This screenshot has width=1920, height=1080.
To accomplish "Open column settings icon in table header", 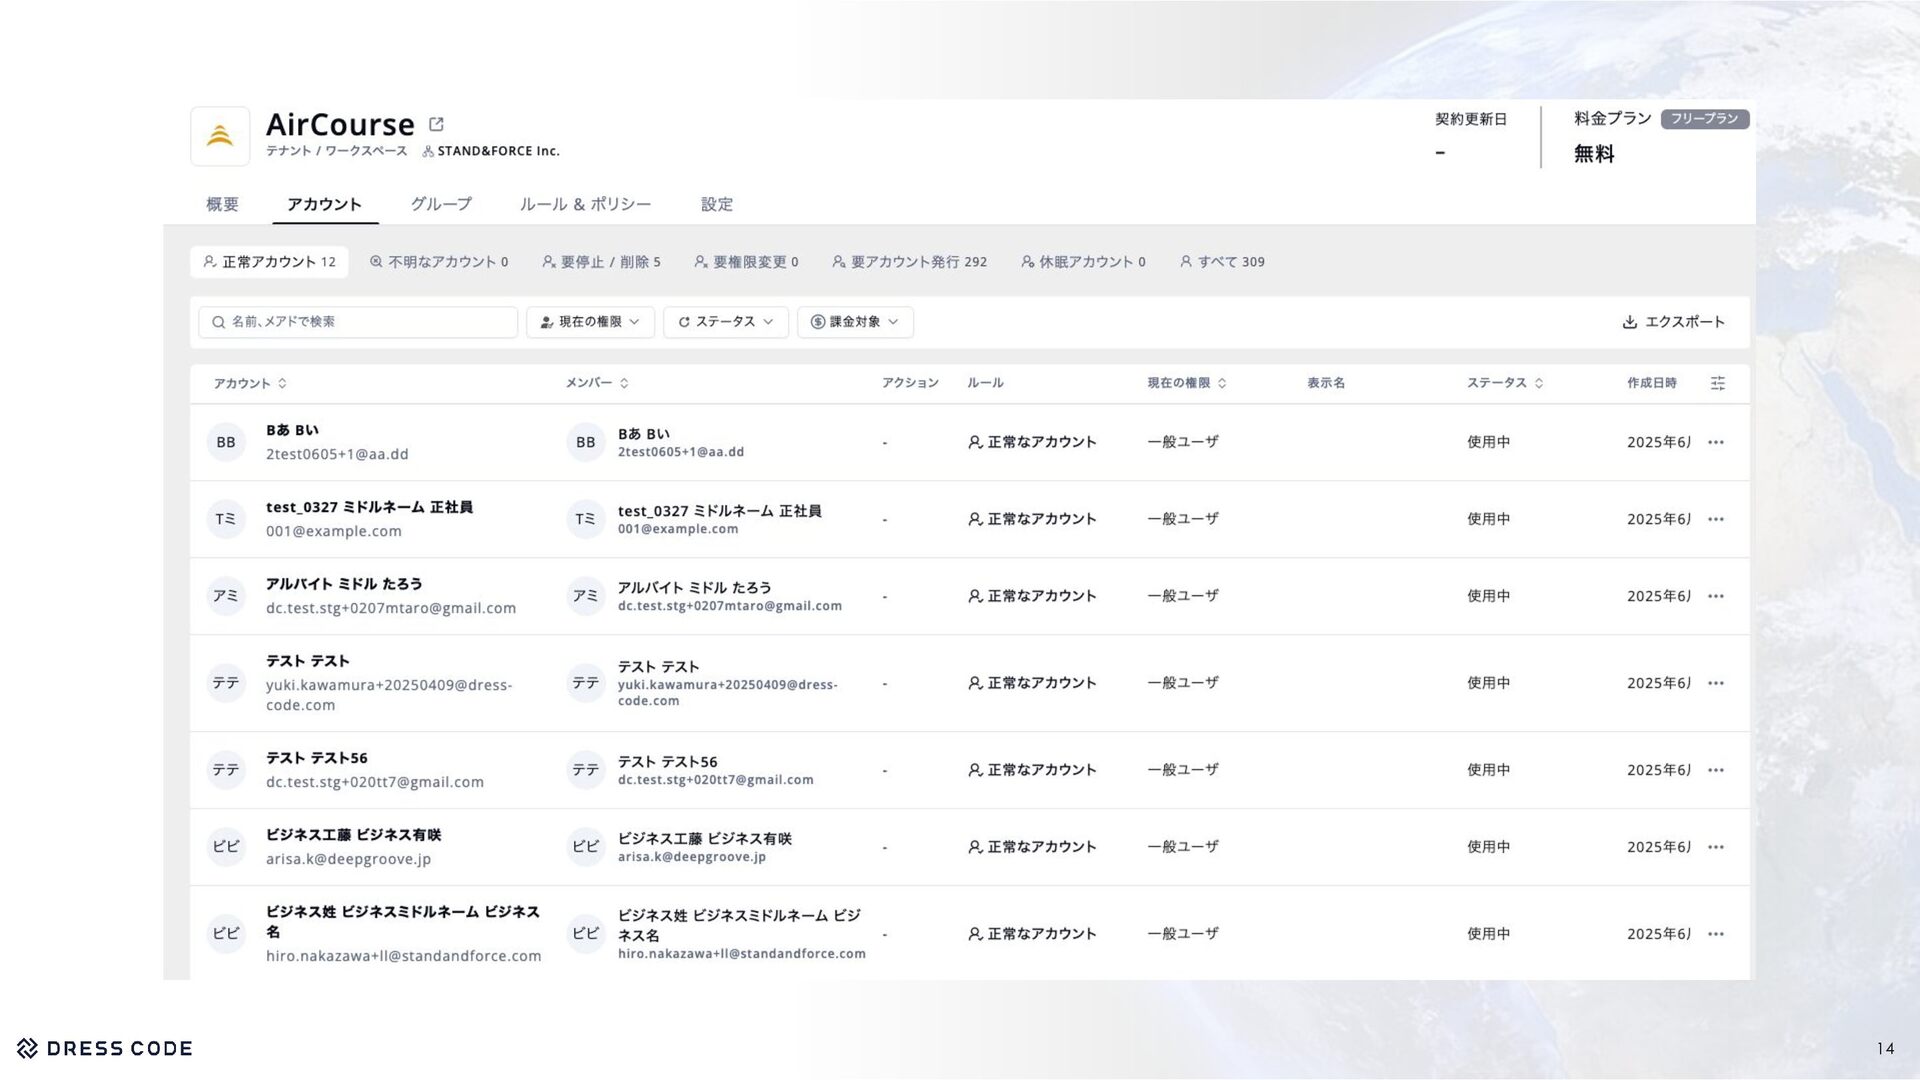I will (x=1717, y=383).
